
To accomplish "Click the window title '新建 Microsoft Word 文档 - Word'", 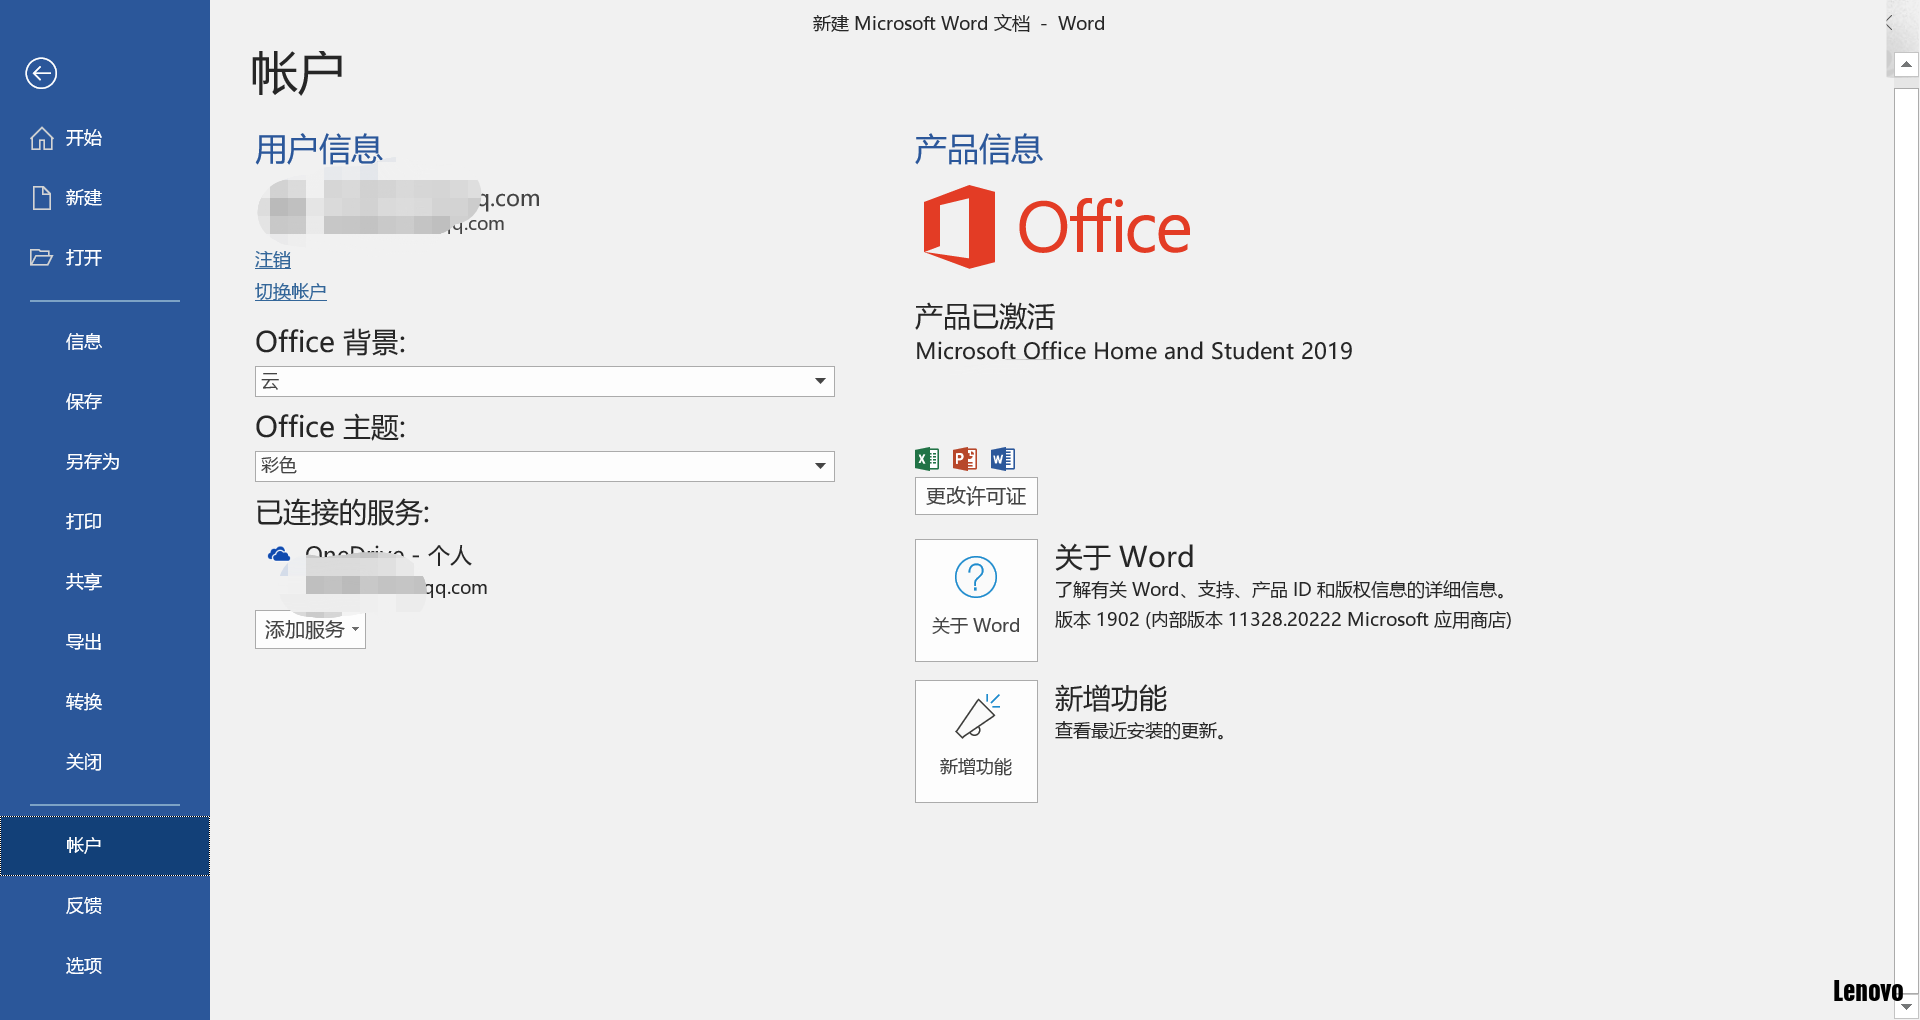I will point(959,23).
